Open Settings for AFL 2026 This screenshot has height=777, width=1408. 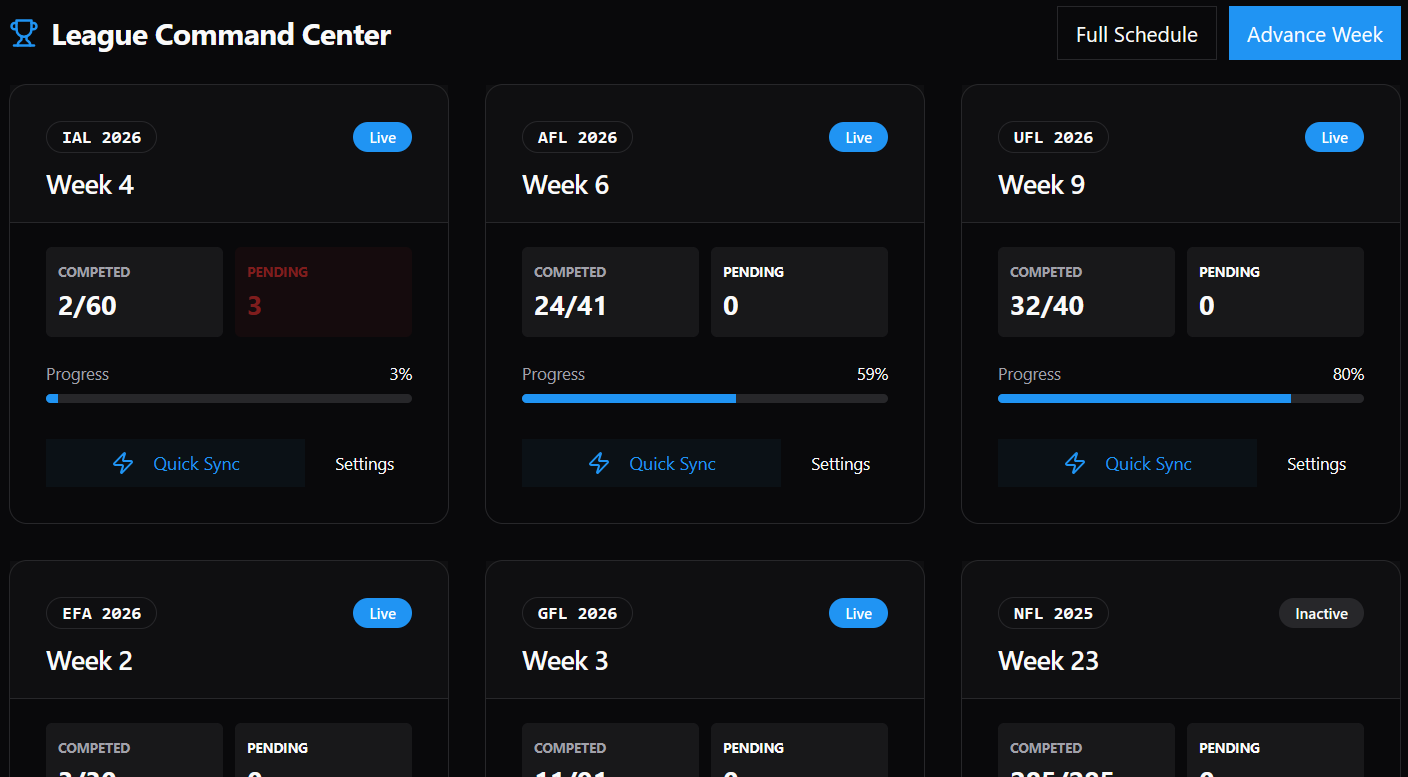tap(841, 463)
